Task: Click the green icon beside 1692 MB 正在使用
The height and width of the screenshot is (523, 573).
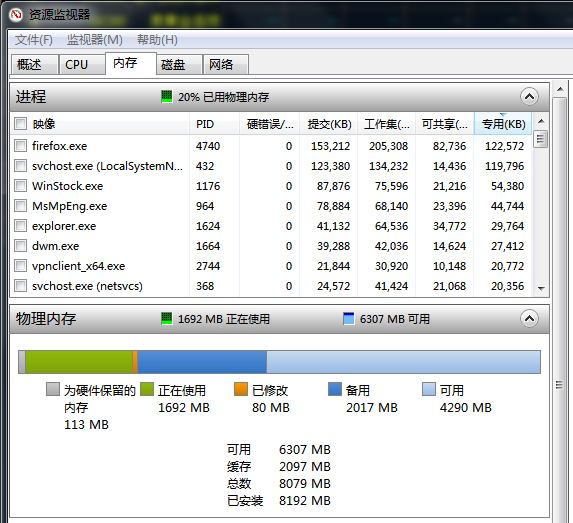Action: point(167,319)
